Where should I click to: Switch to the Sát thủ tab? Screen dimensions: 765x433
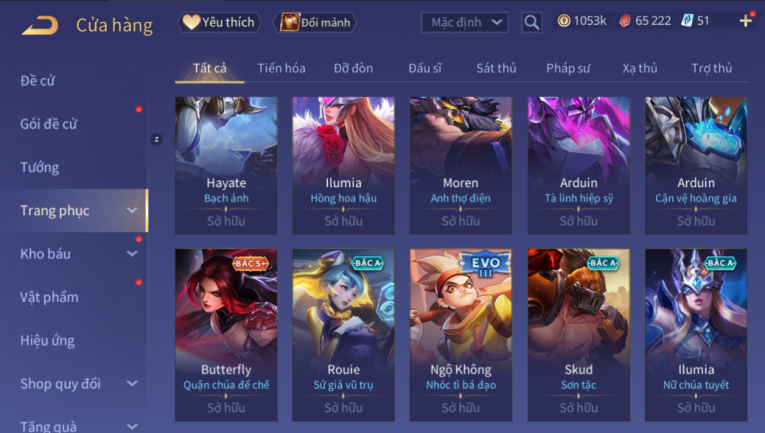click(x=496, y=68)
